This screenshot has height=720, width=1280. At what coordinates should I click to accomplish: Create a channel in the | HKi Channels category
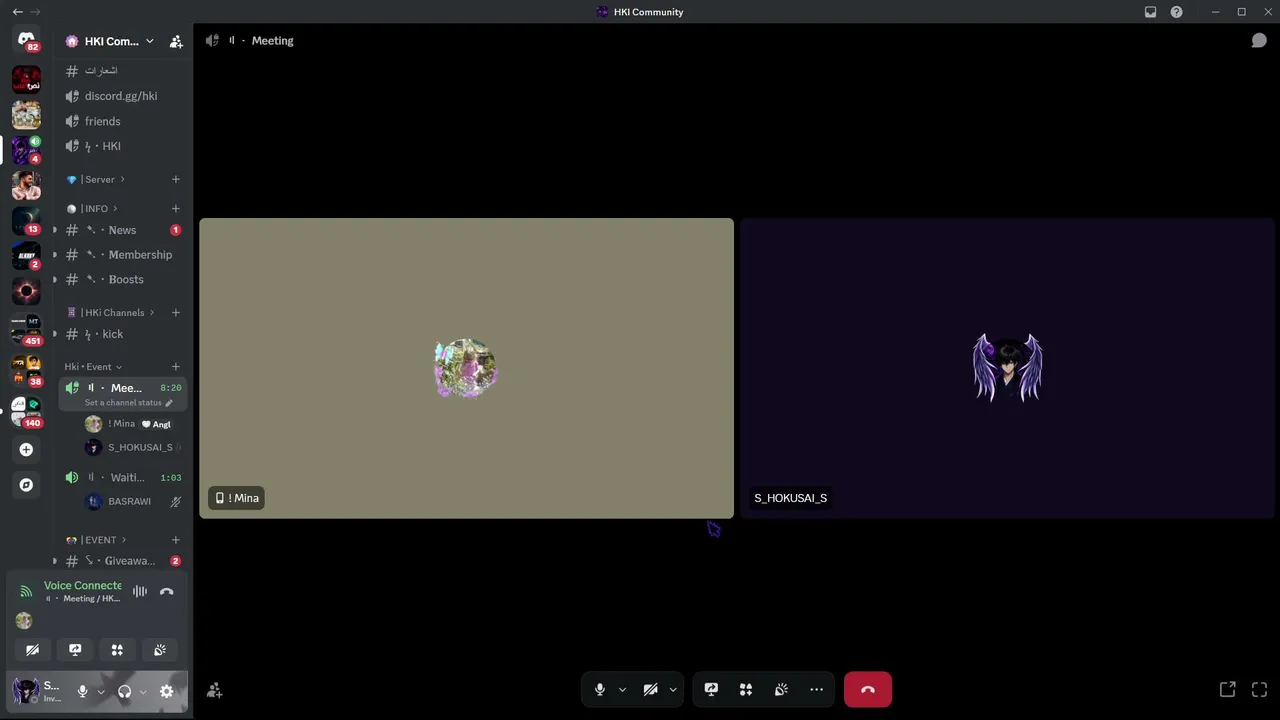[176, 312]
